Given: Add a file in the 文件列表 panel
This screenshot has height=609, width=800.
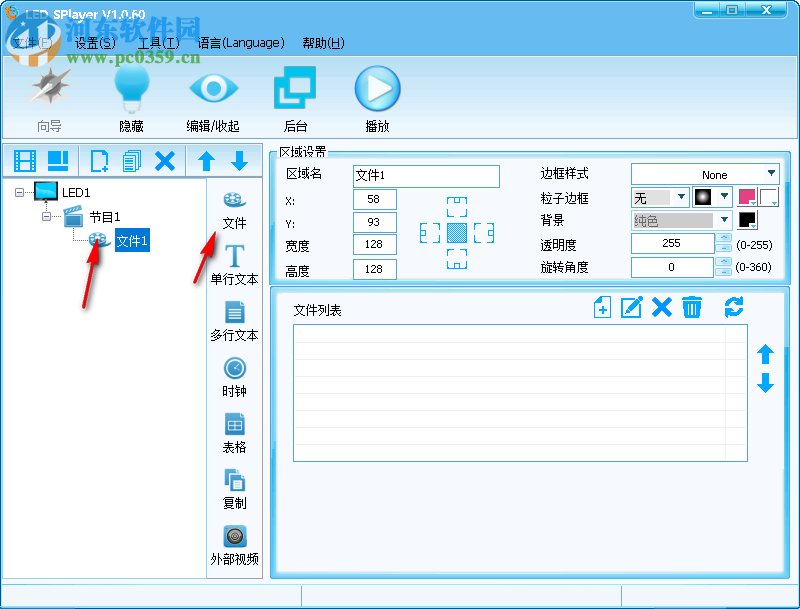Looking at the screenshot, I should pyautogui.click(x=601, y=308).
